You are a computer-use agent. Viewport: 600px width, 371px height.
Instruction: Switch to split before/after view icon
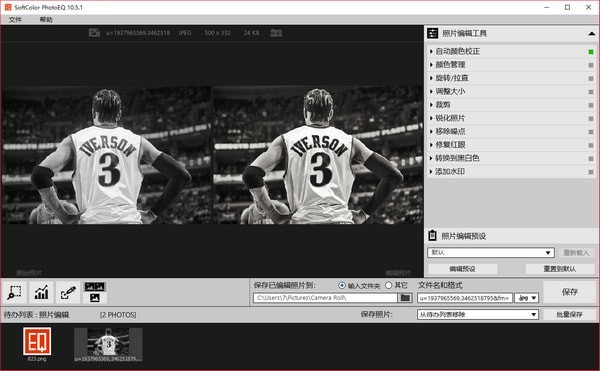point(95,287)
